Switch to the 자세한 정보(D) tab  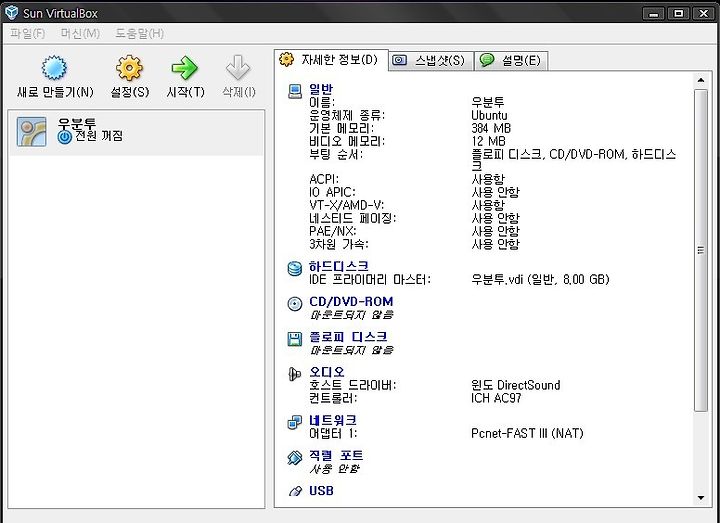click(x=331, y=60)
